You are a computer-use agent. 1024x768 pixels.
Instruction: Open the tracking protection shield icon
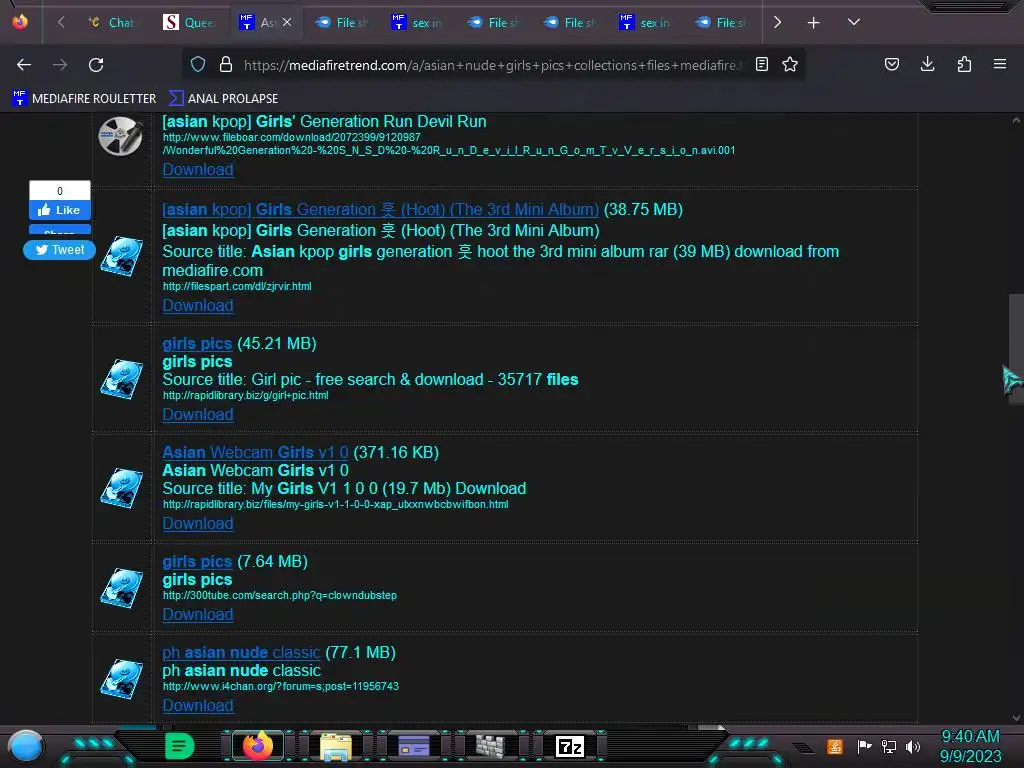click(198, 65)
